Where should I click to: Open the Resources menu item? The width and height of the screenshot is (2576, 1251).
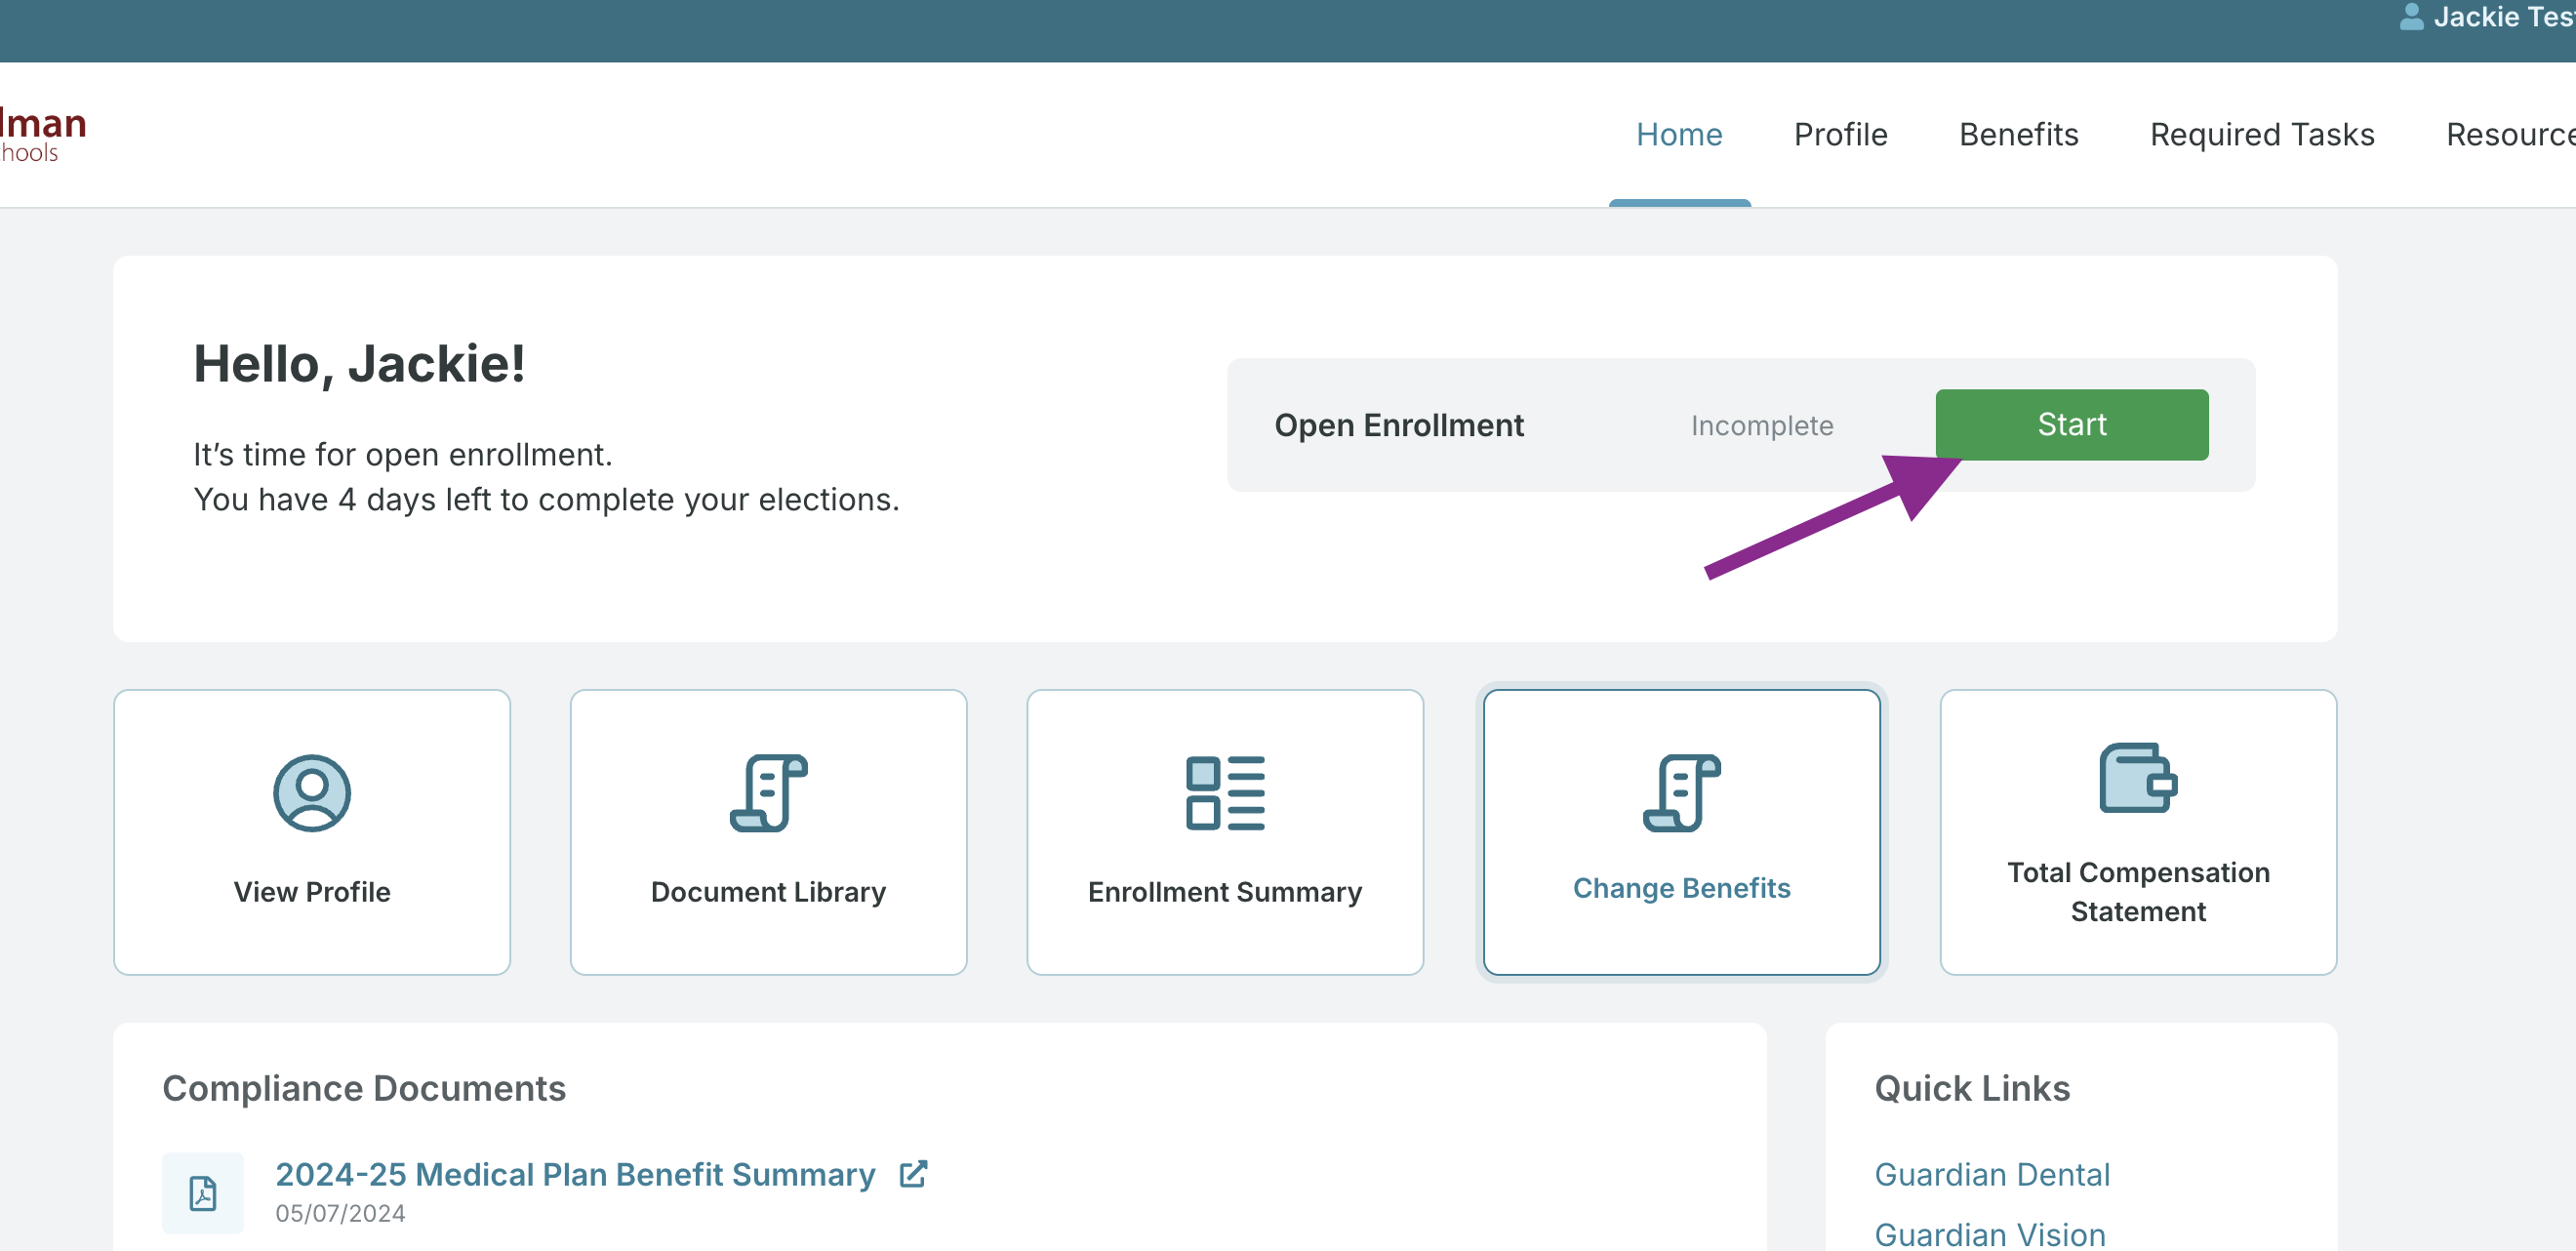[2508, 134]
